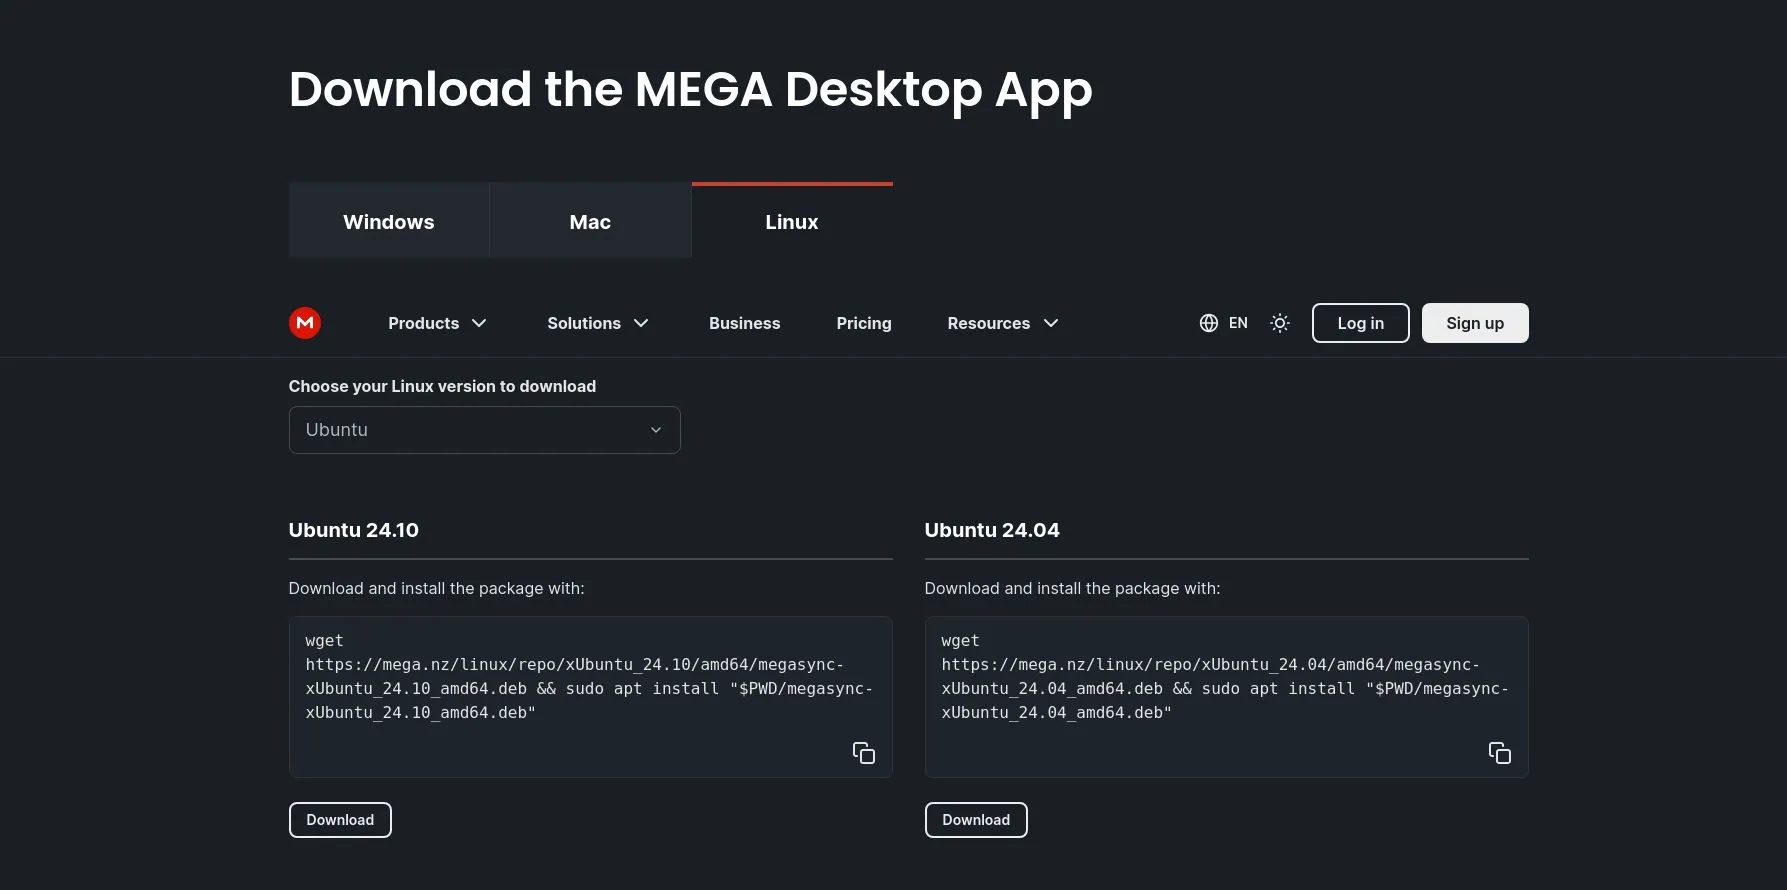
Task: Select the EN language label
Action: tap(1238, 323)
